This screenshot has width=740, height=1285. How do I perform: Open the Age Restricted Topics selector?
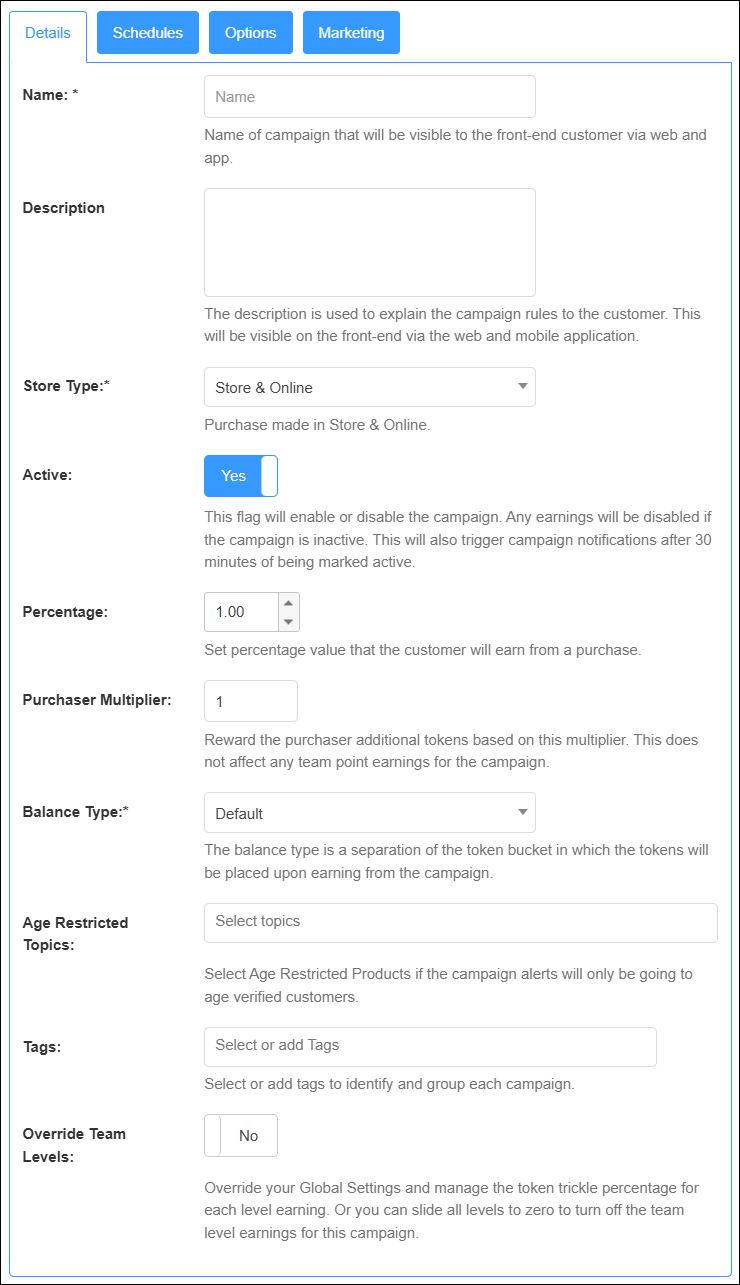coord(460,922)
